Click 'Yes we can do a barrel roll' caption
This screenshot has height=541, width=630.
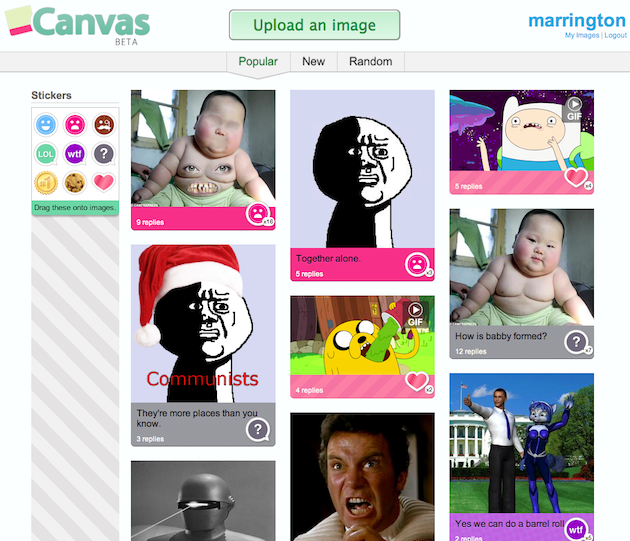(x=509, y=524)
